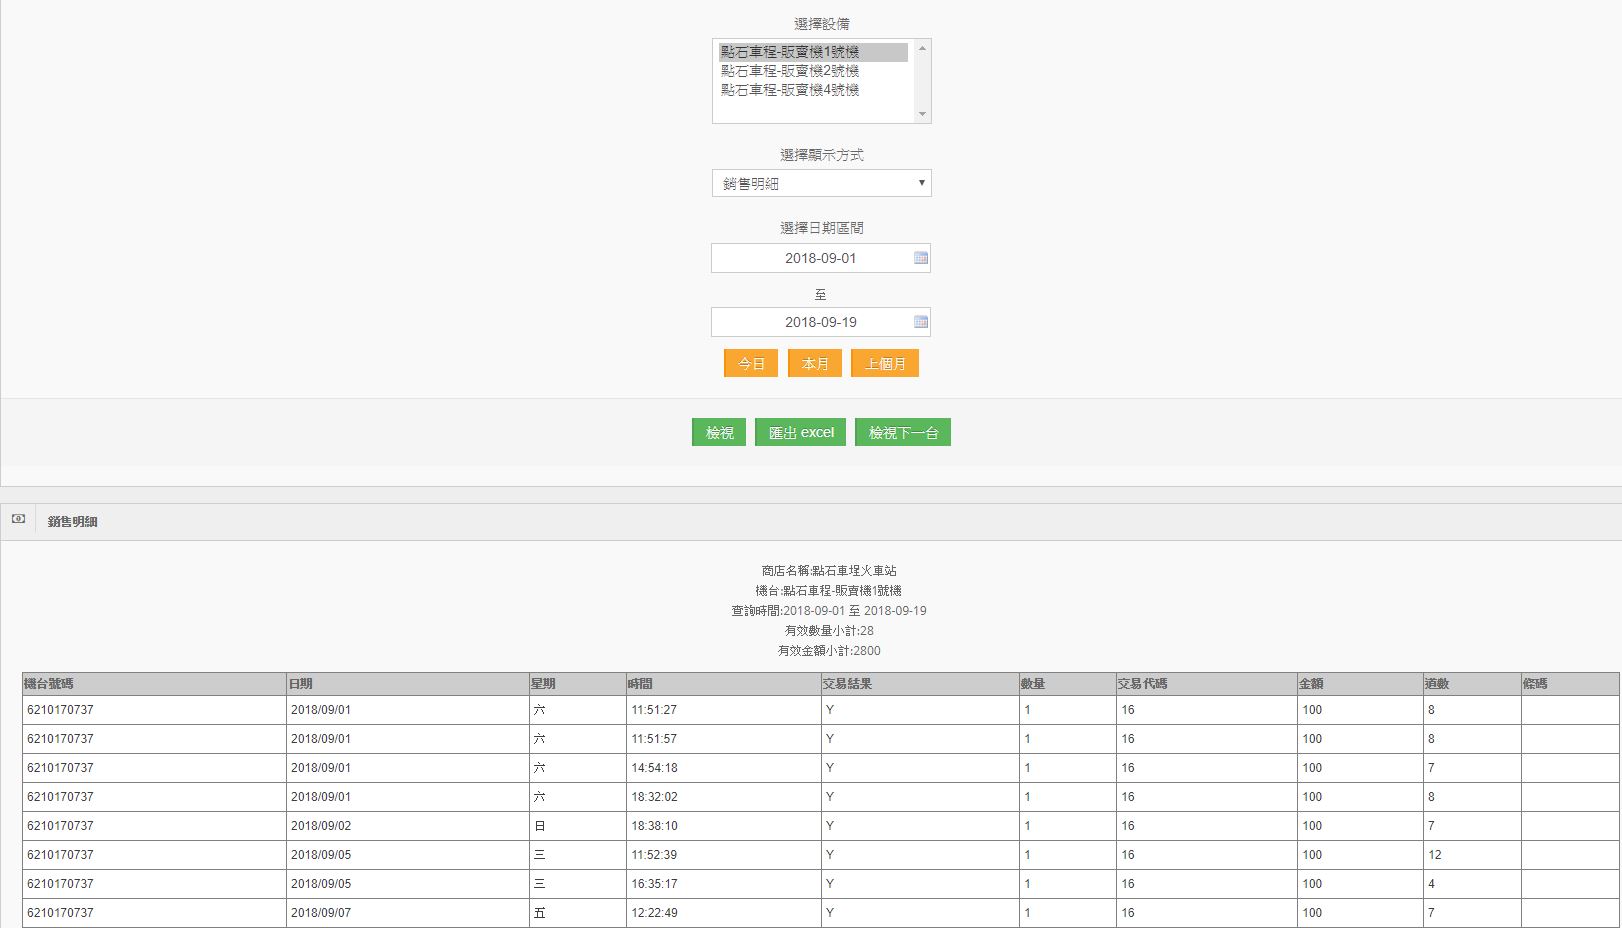Expand the 銷售明細 display mode dropdown
The height and width of the screenshot is (928, 1622).
pyautogui.click(x=821, y=183)
